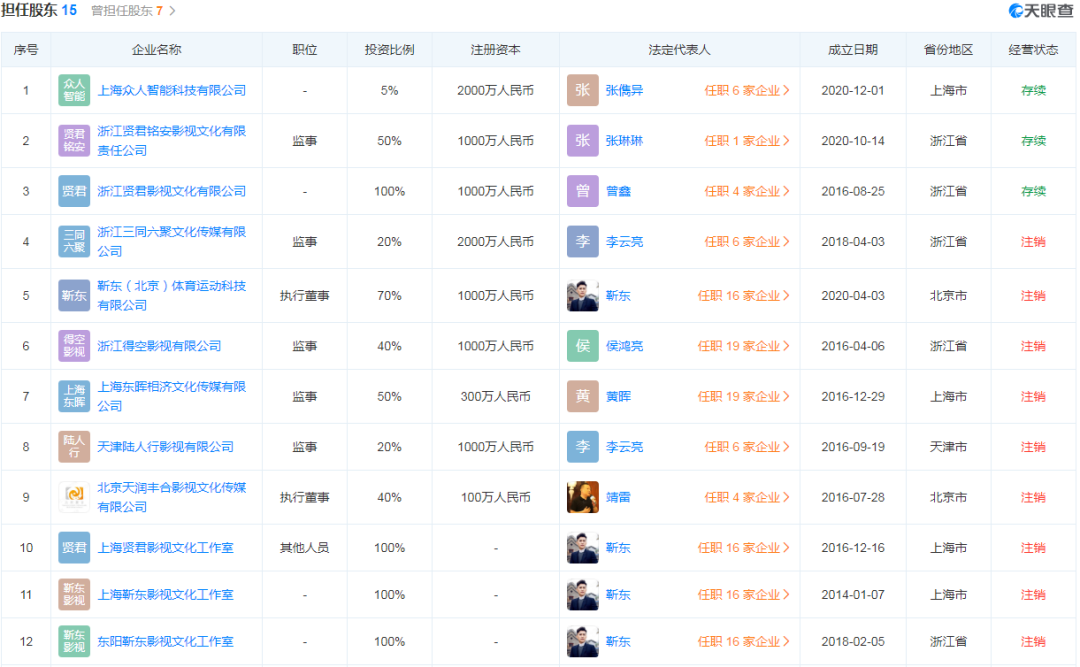
Task: Expand 任职 19 家企业 for 侯鸿亮
Action: tap(744, 346)
